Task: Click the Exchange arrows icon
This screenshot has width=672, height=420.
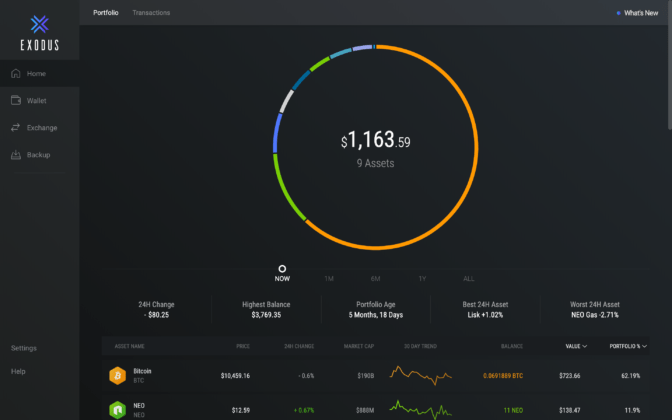Action: 17,128
